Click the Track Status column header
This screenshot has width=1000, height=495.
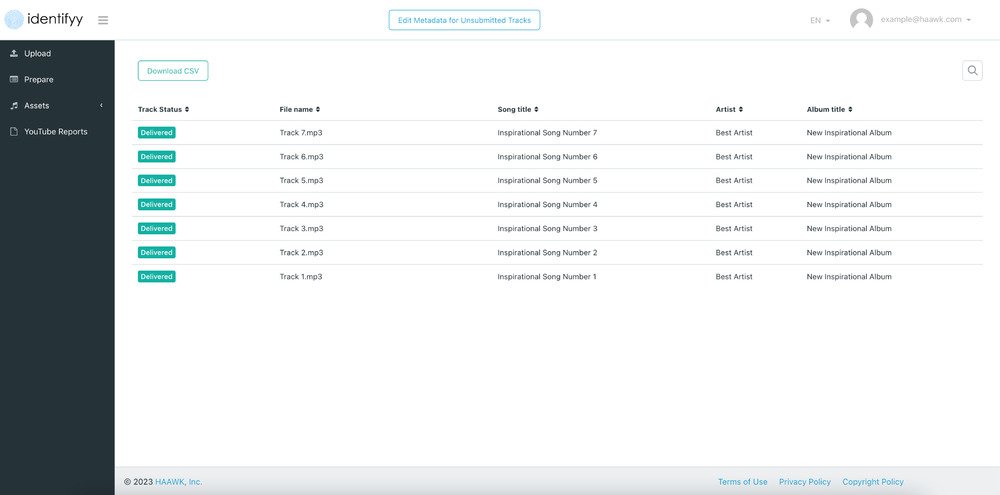point(160,110)
